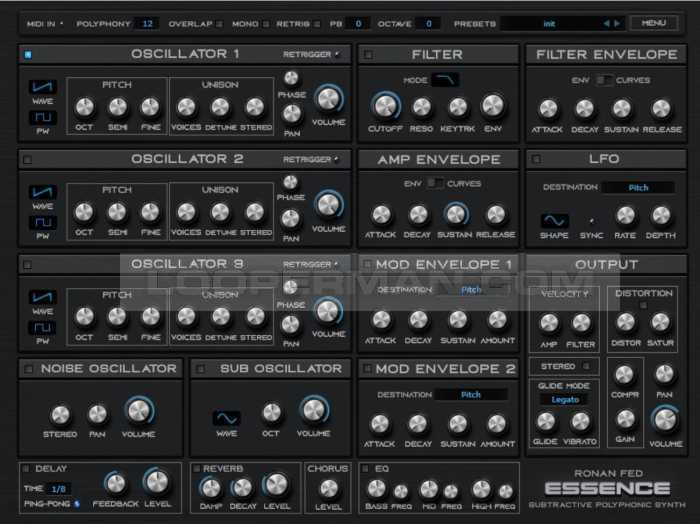Click the Polyphony value field
This screenshot has width=700, height=524.
[146, 22]
